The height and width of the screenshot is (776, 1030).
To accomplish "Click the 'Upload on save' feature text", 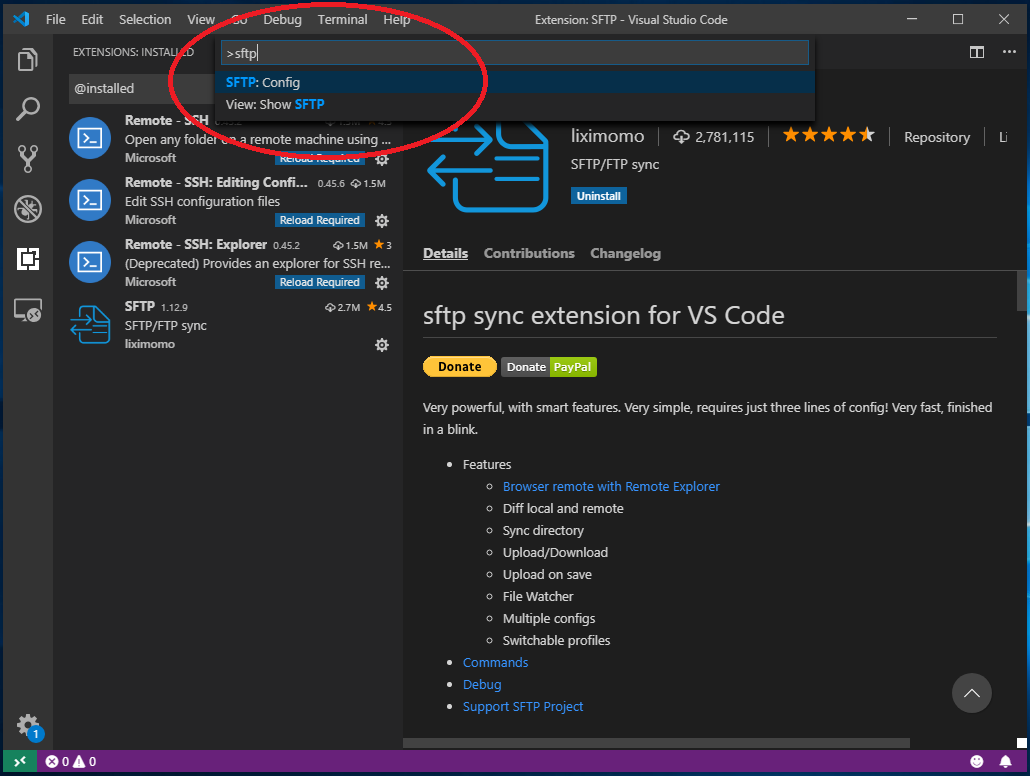I will [547, 574].
